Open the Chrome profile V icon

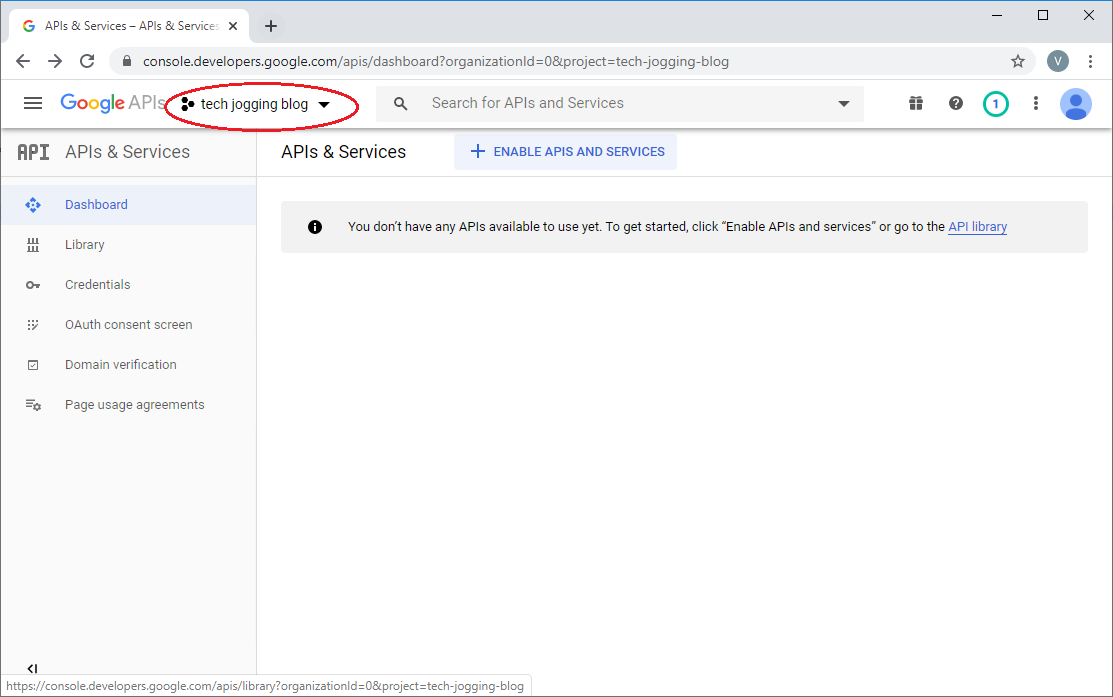[1058, 61]
